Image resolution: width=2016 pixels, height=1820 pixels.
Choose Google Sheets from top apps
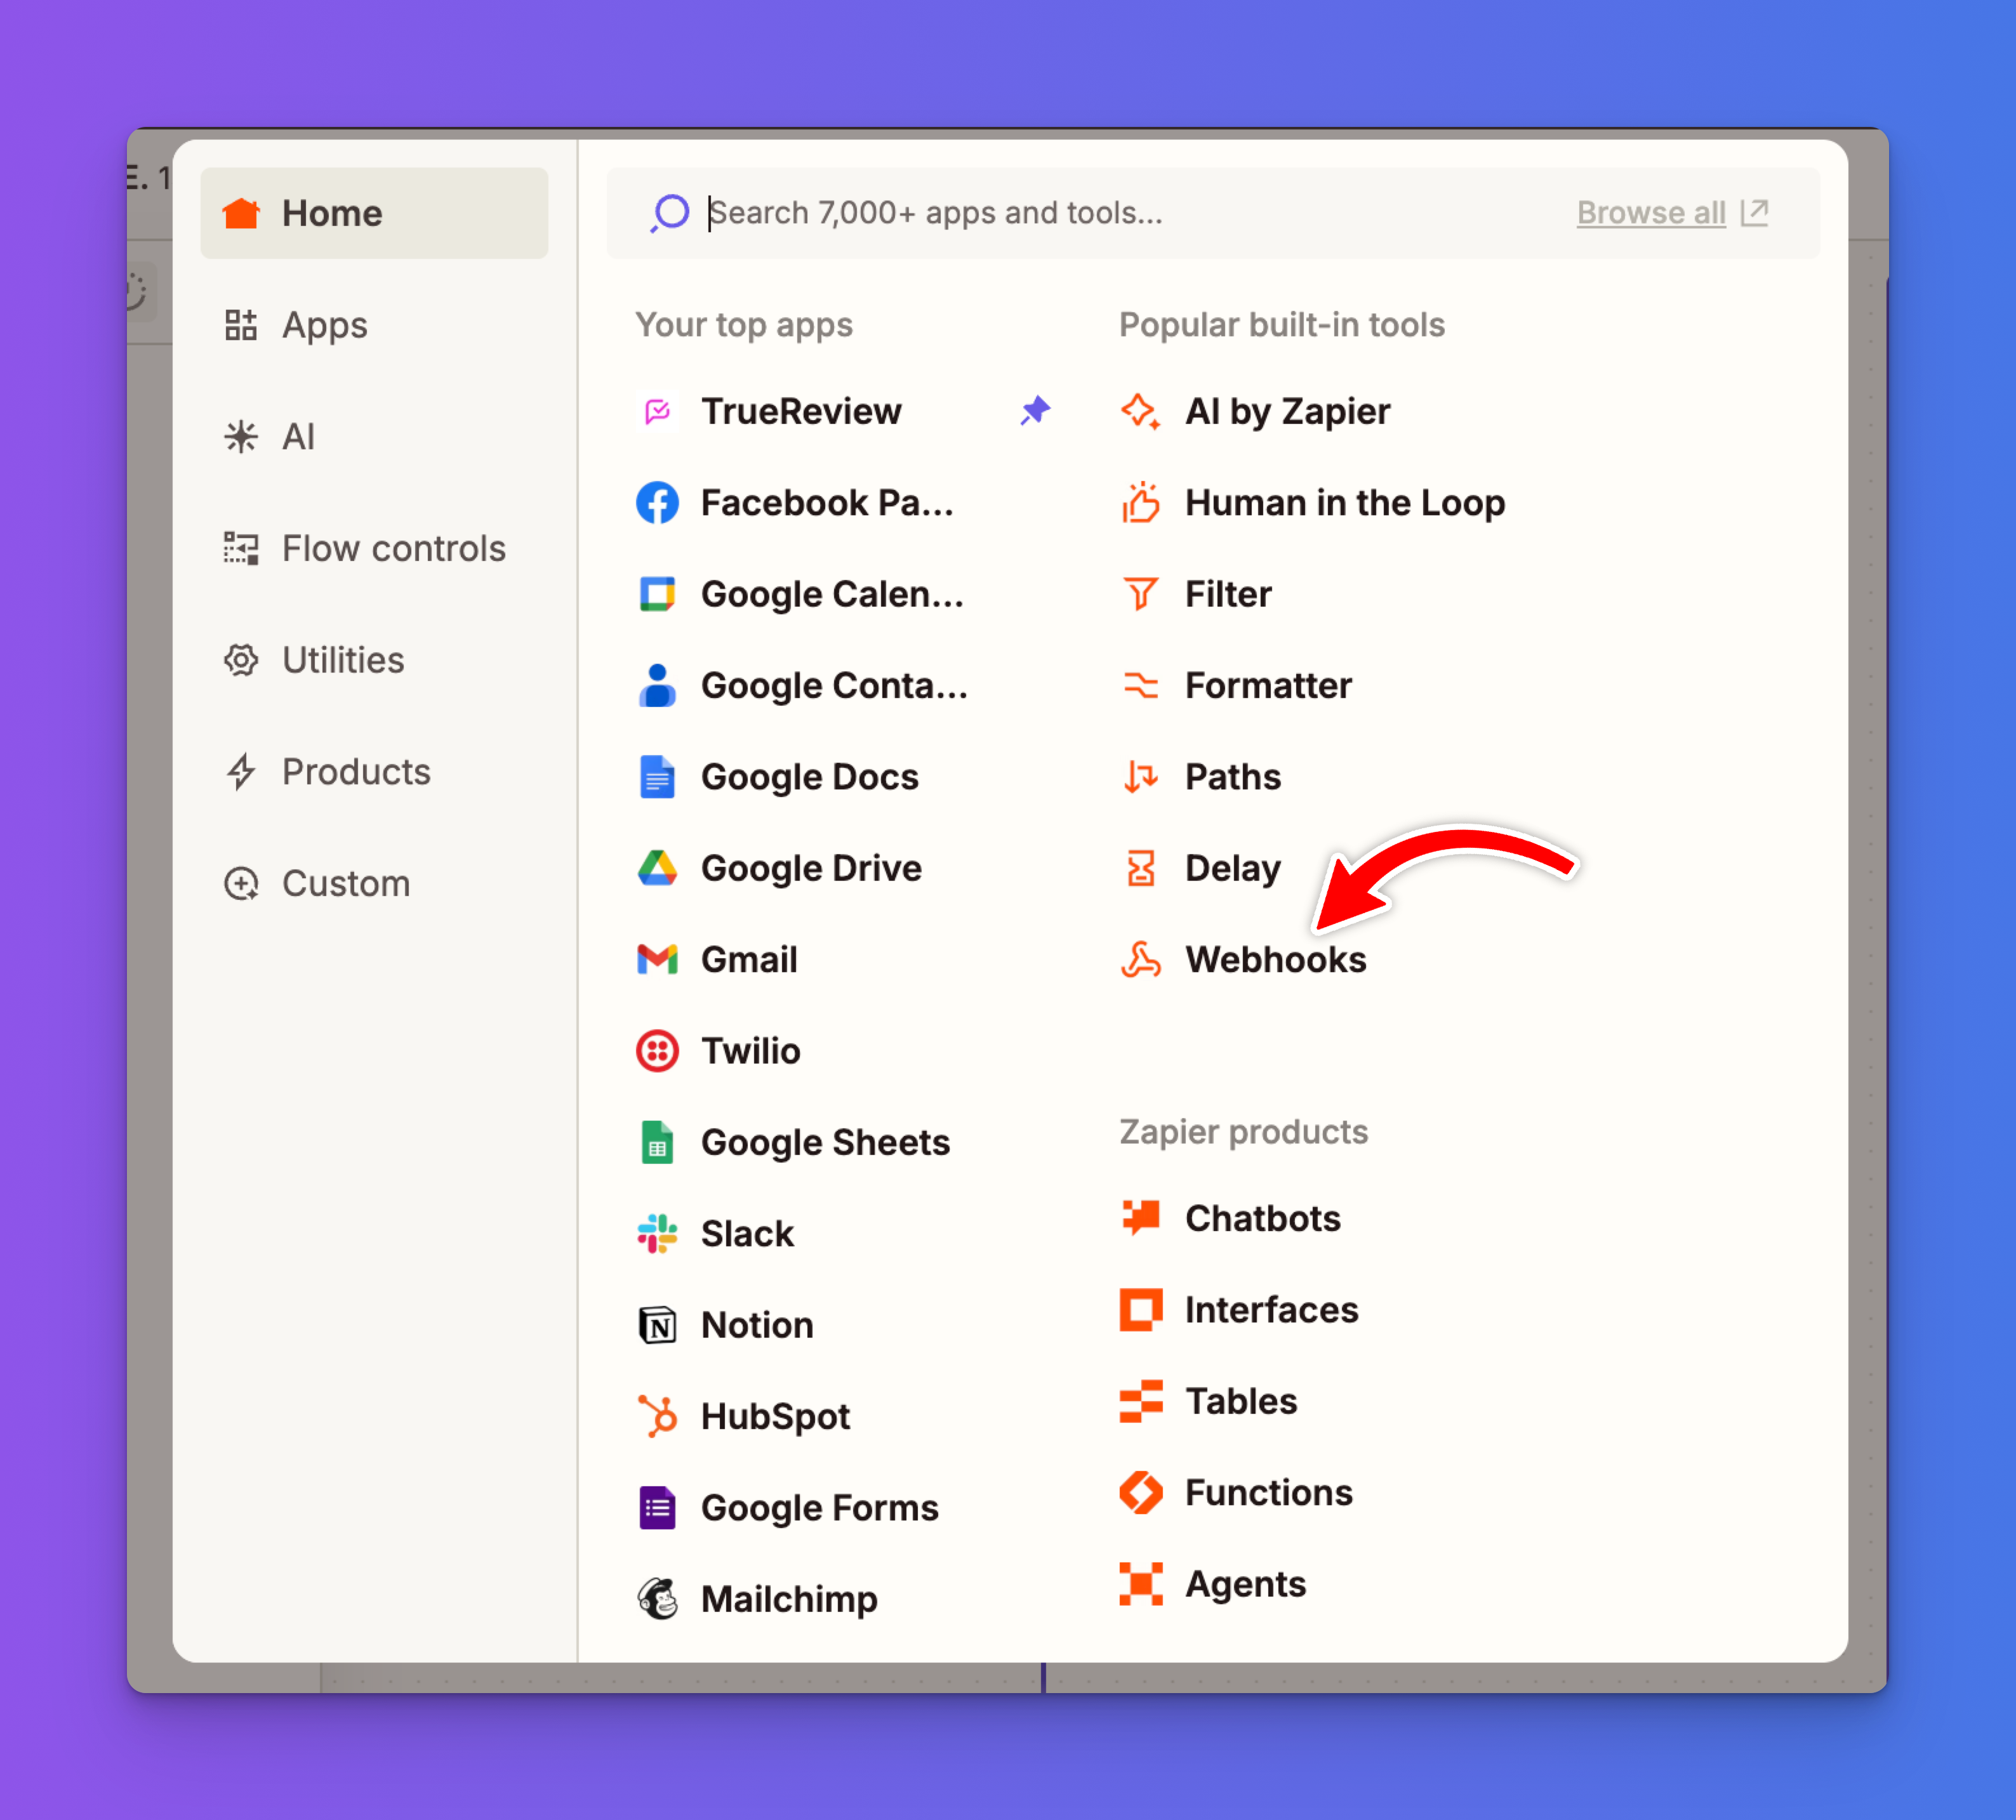pos(824,1142)
